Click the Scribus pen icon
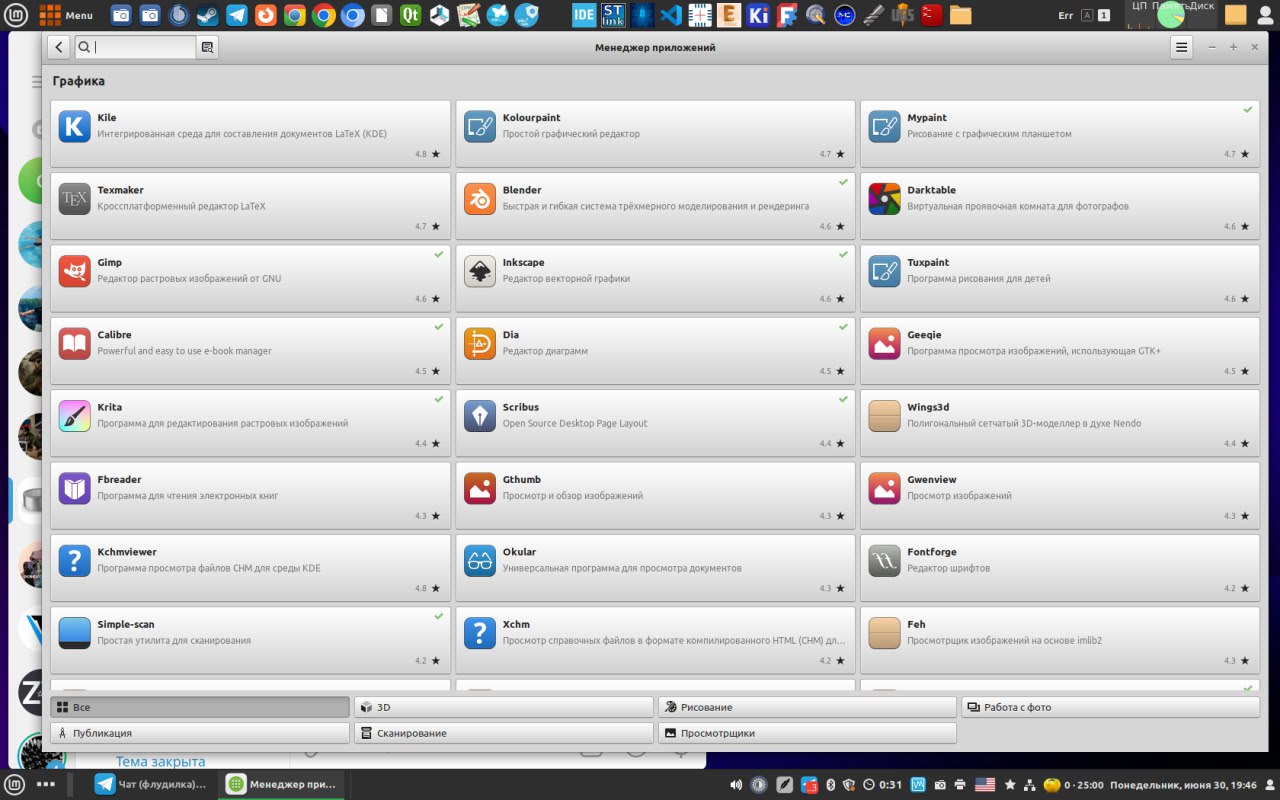The width and height of the screenshot is (1280, 800). pos(480,416)
